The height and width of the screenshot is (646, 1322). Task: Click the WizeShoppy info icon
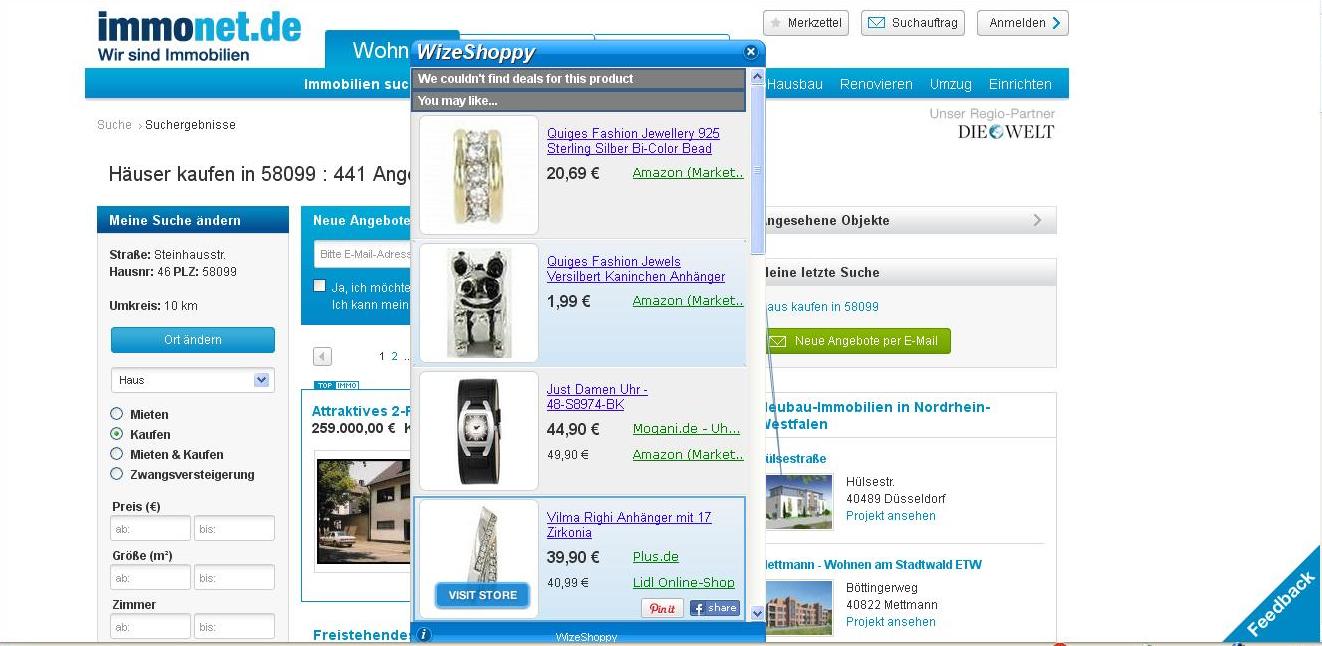point(424,635)
